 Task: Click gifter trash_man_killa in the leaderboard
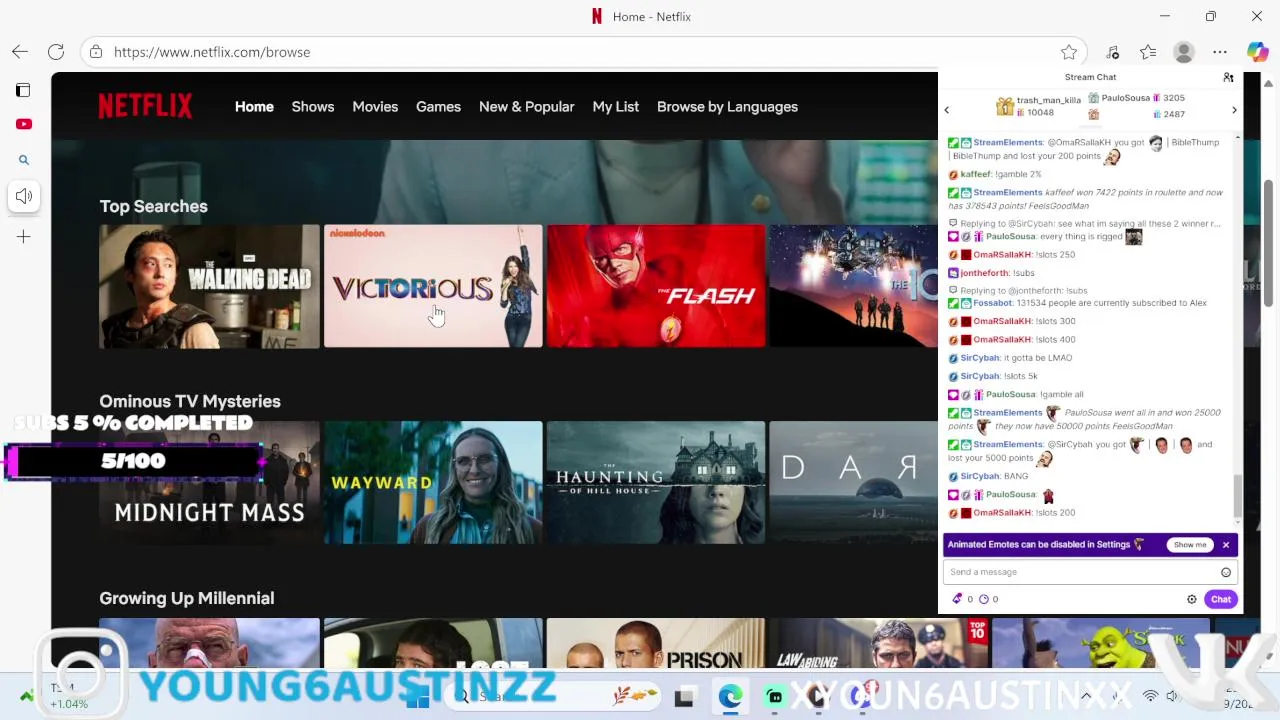click(x=1049, y=100)
